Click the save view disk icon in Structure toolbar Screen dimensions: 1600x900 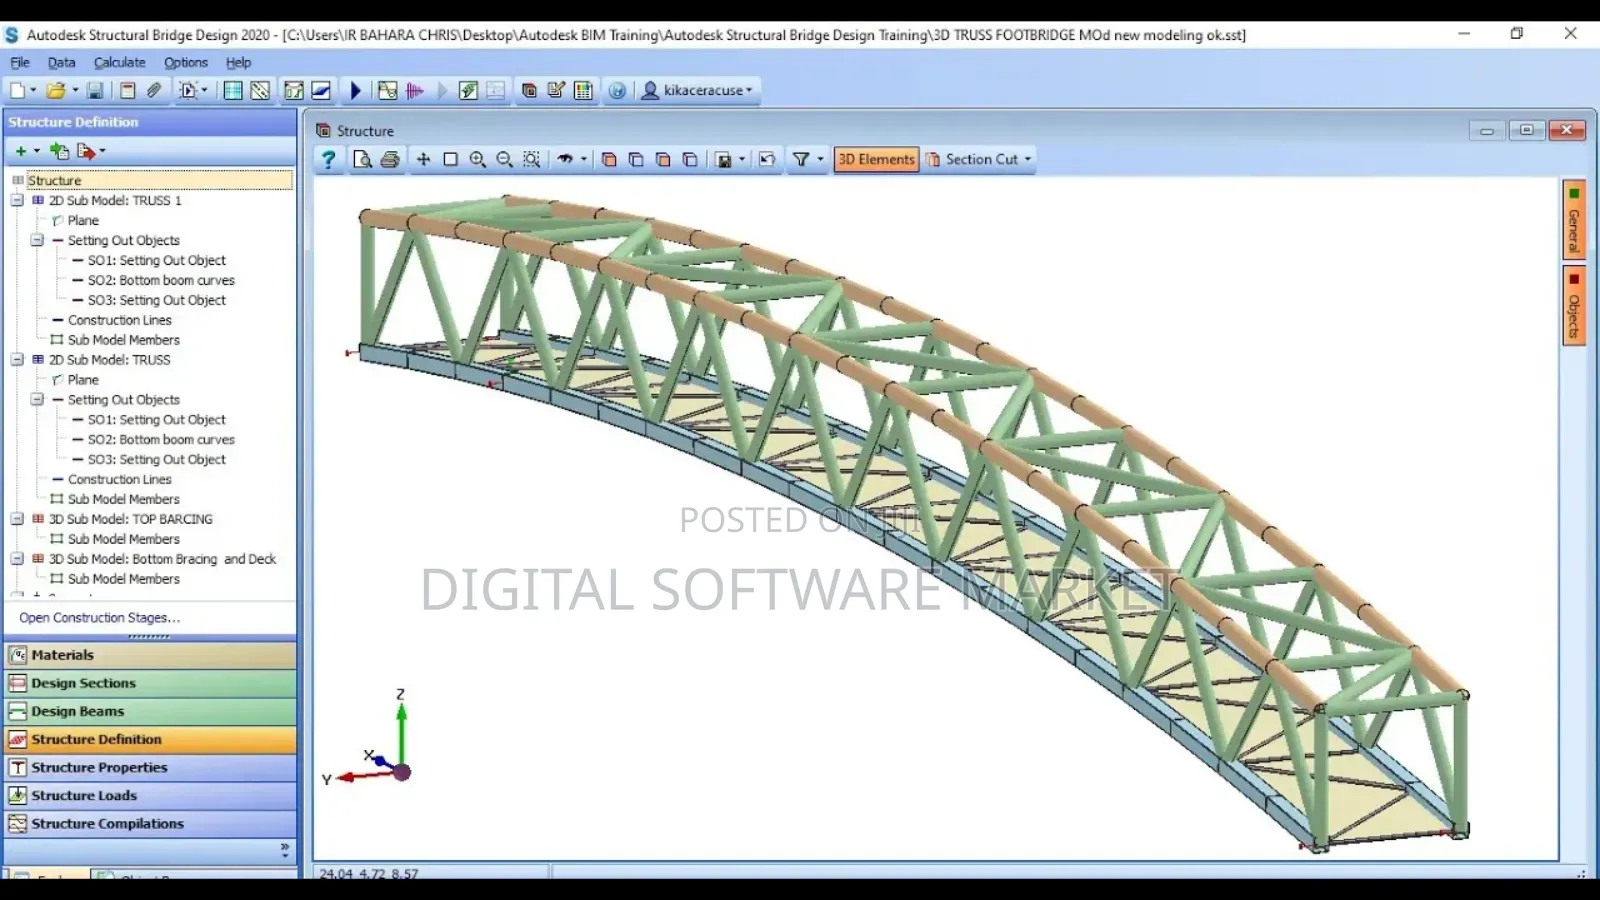[724, 159]
